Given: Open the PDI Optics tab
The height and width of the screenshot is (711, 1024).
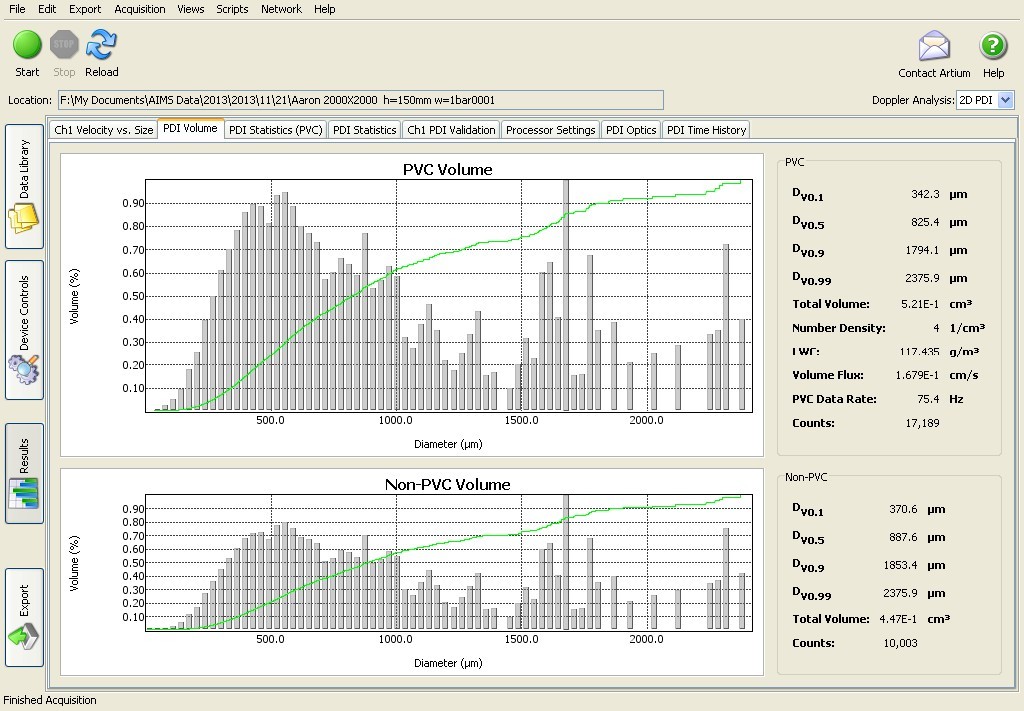Looking at the screenshot, I should pyautogui.click(x=631, y=130).
